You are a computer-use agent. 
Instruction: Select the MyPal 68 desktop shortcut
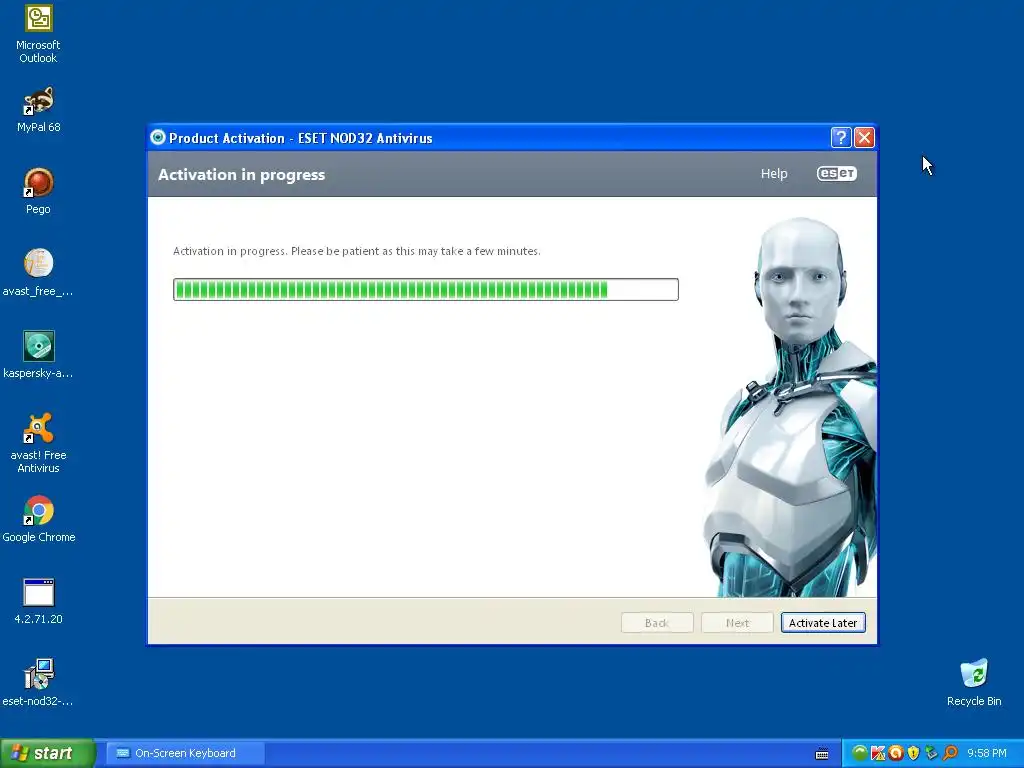point(39,110)
